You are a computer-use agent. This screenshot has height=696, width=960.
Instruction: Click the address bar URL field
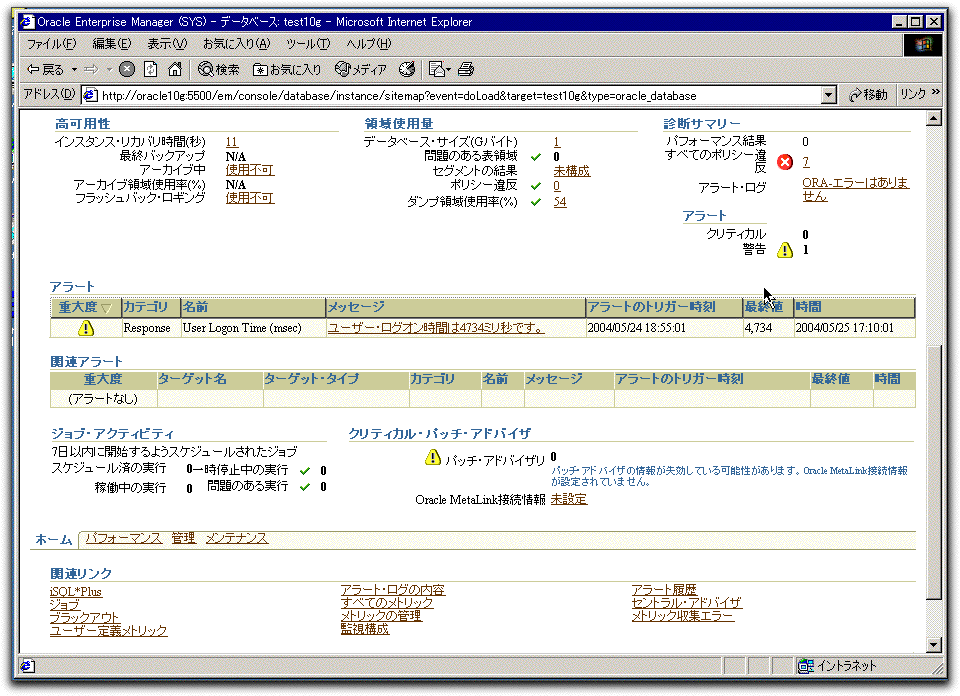point(459,95)
